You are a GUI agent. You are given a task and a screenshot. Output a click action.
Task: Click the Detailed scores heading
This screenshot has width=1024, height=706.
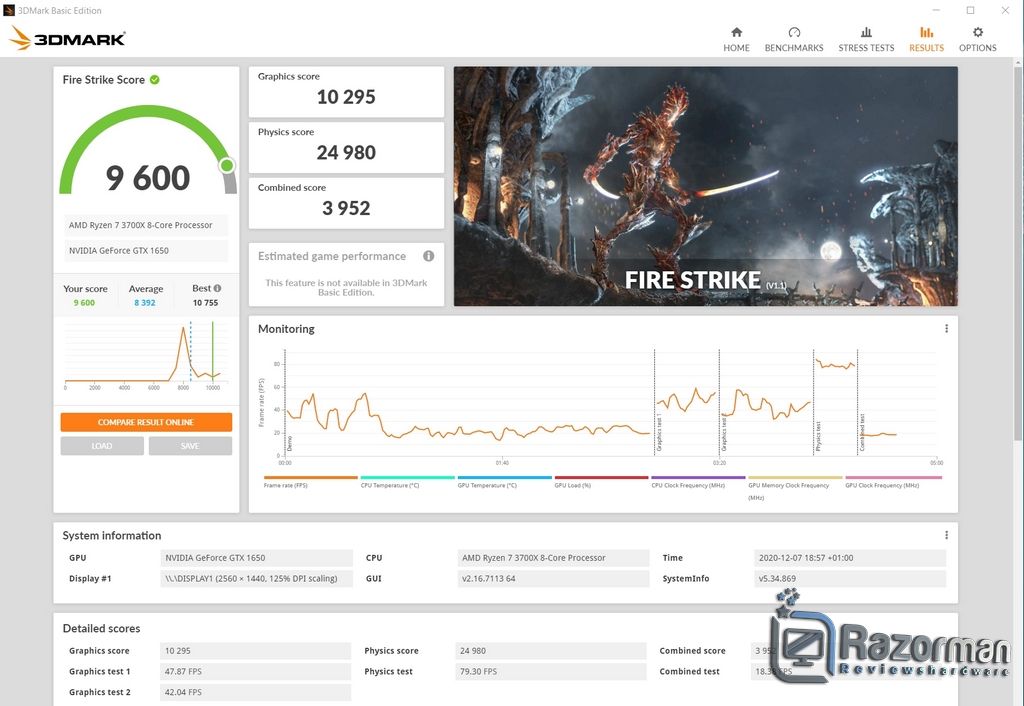tap(101, 628)
